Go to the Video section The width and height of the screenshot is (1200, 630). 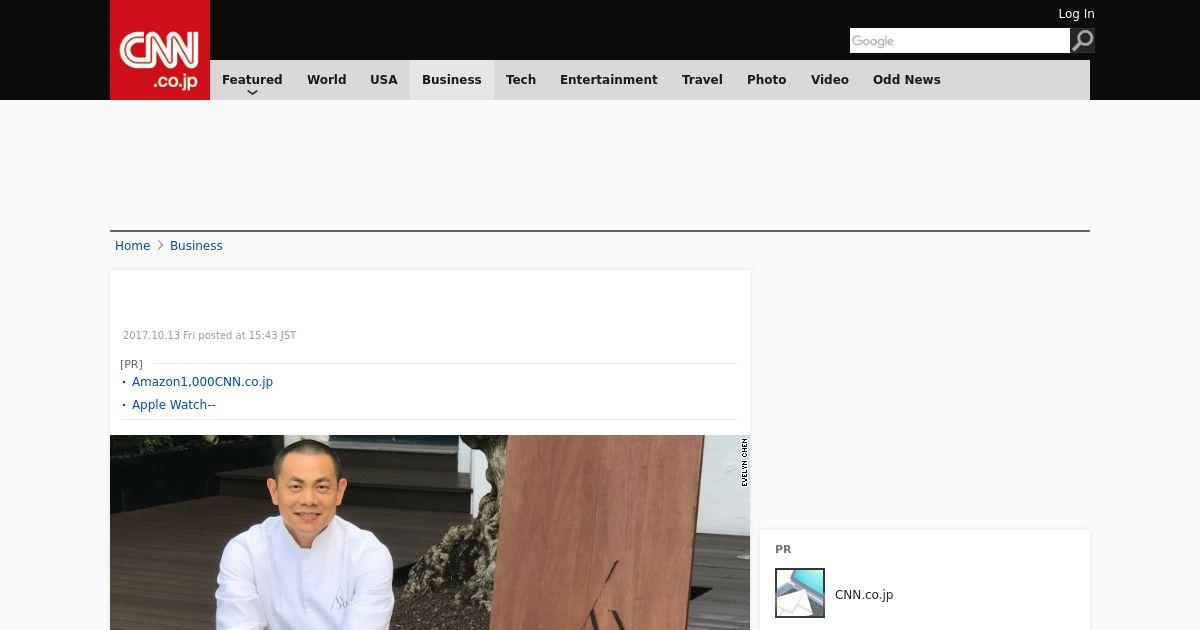(x=830, y=80)
